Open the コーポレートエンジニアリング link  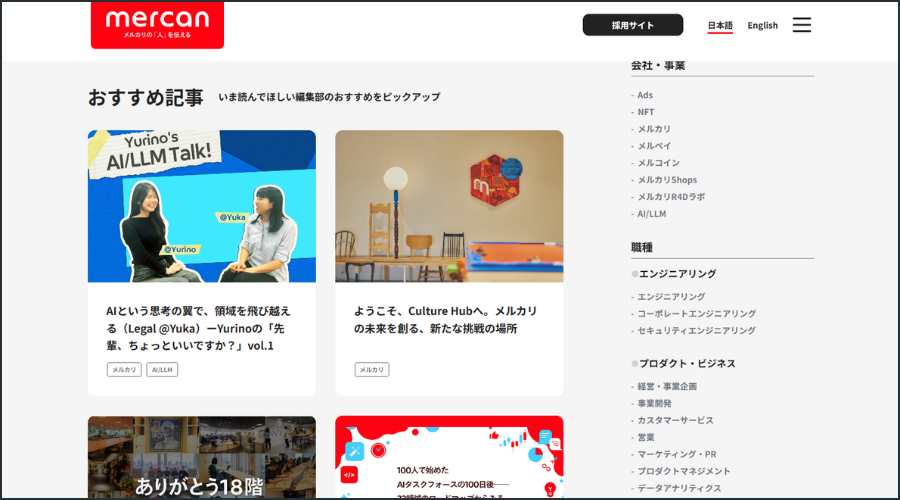point(696,313)
